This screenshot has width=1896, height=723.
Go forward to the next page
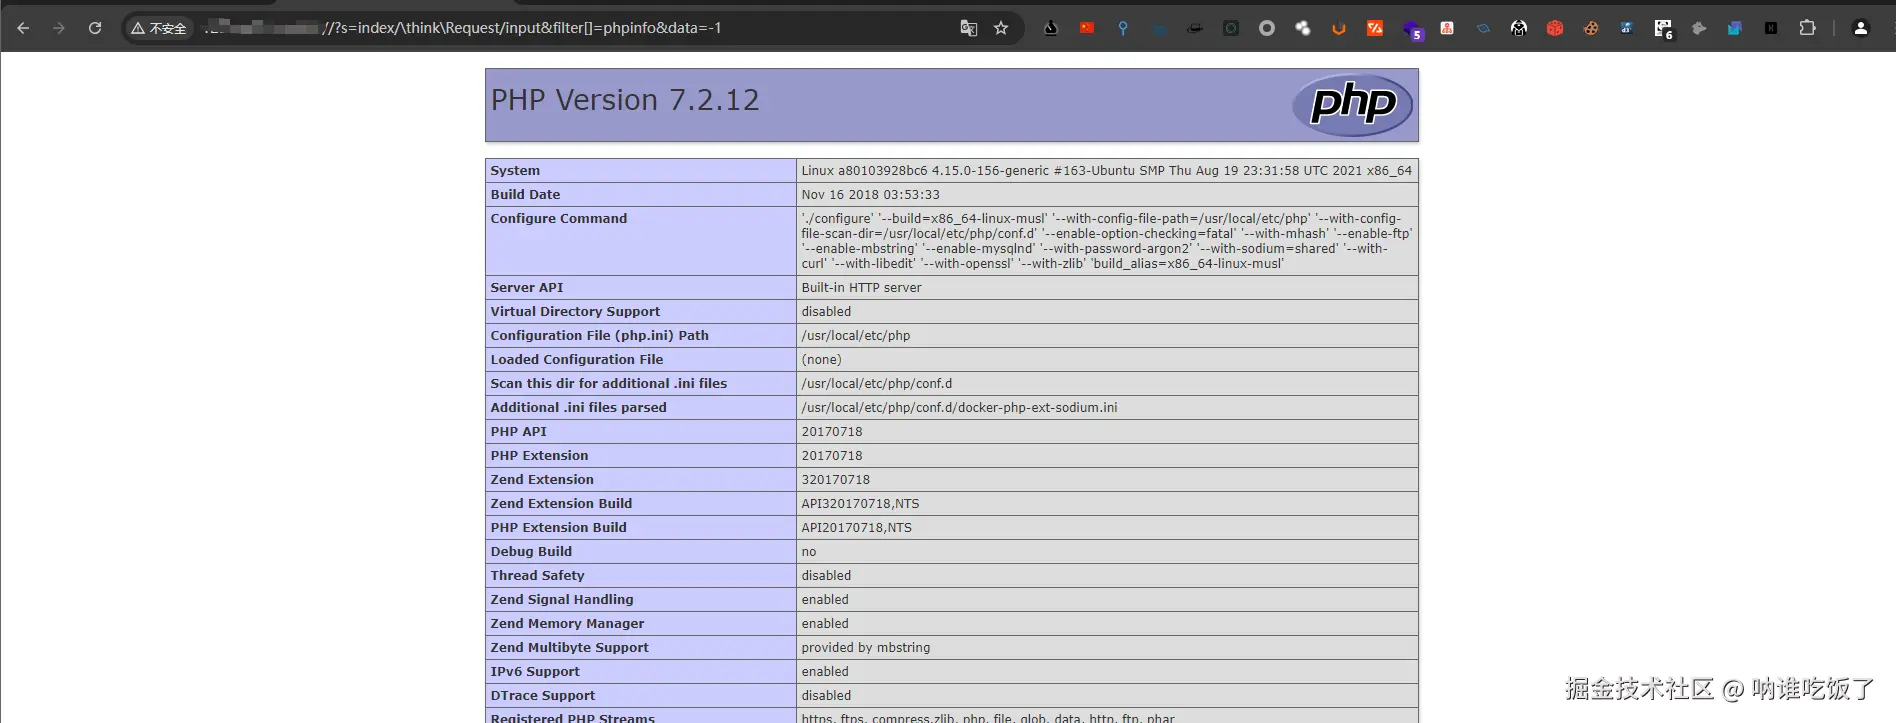(59, 28)
